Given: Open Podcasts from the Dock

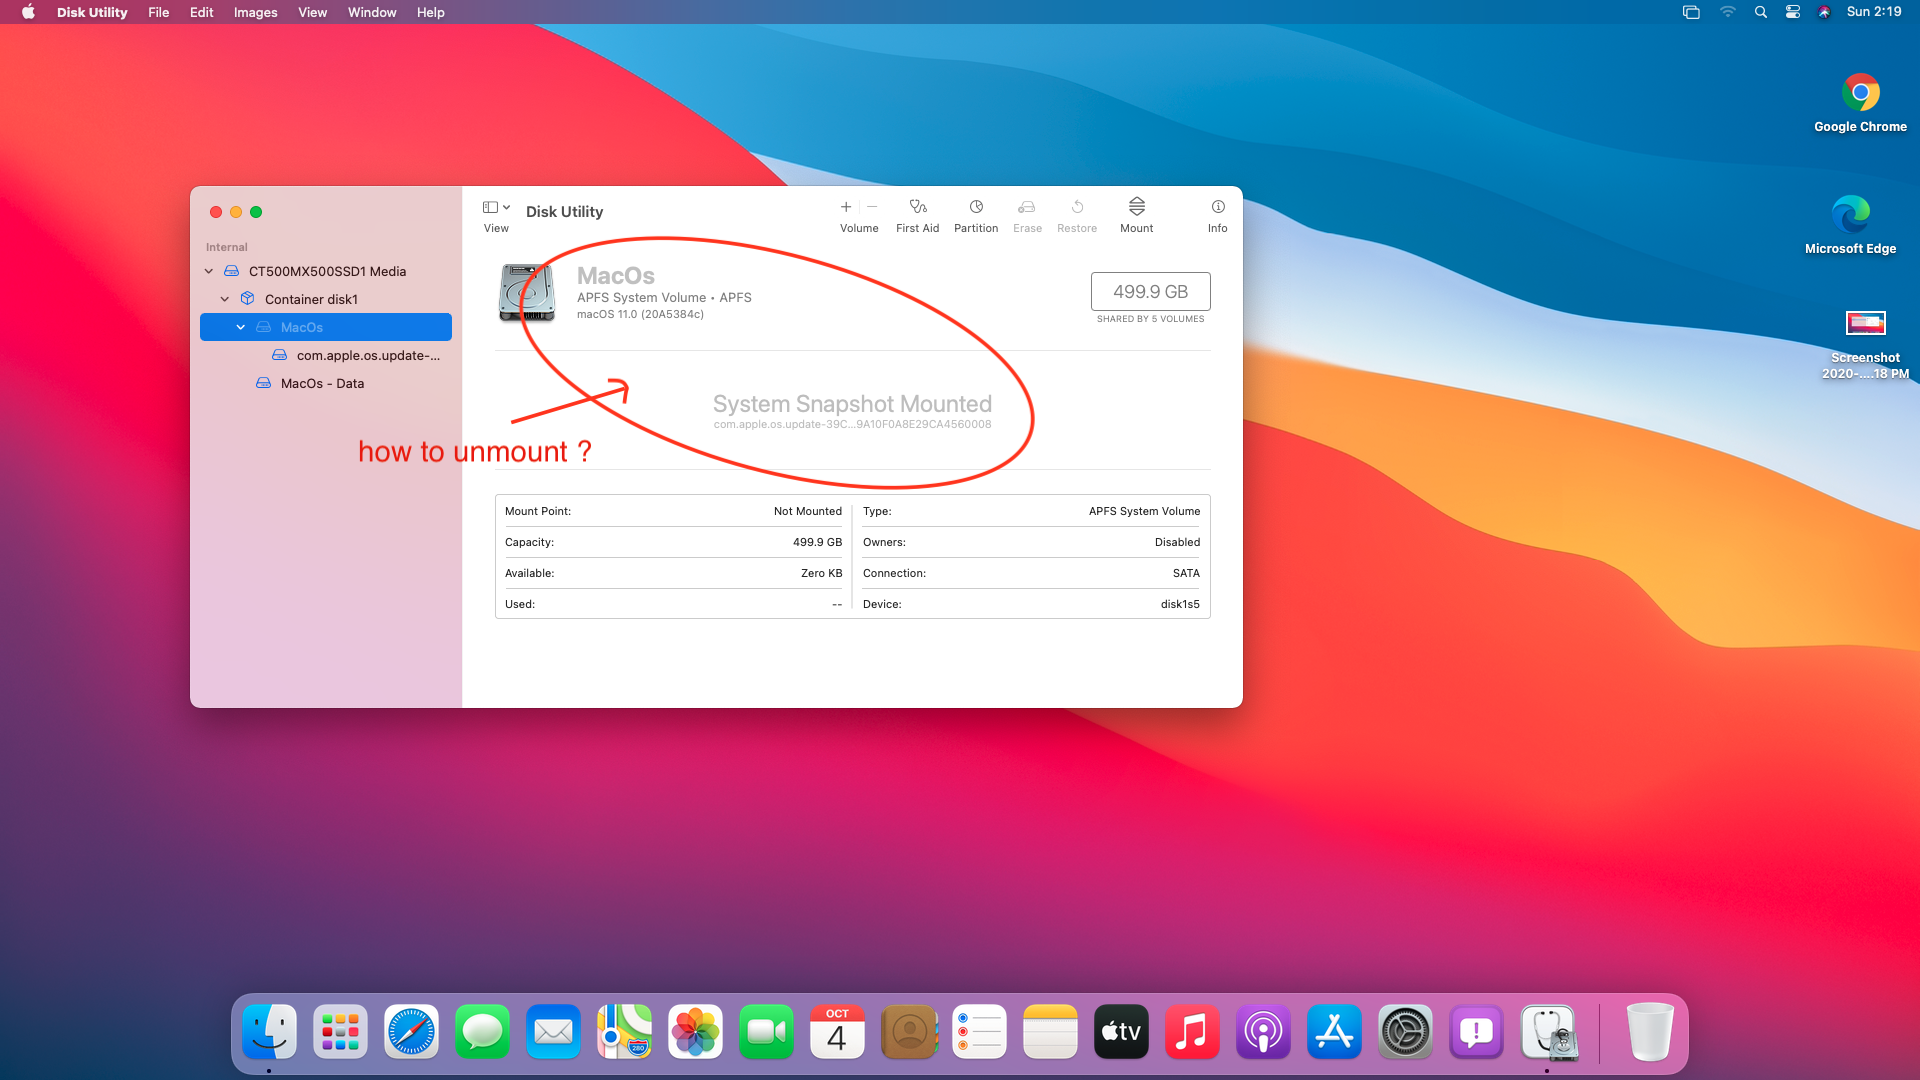Looking at the screenshot, I should point(1263,1032).
